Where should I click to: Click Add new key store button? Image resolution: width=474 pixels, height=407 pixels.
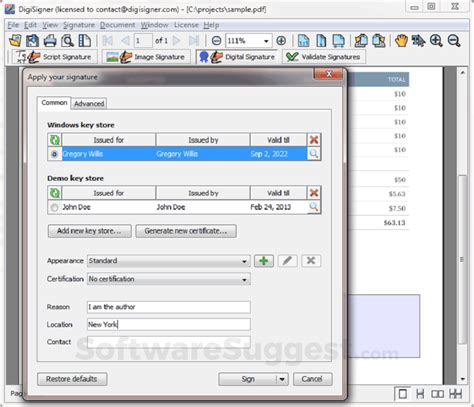89,231
